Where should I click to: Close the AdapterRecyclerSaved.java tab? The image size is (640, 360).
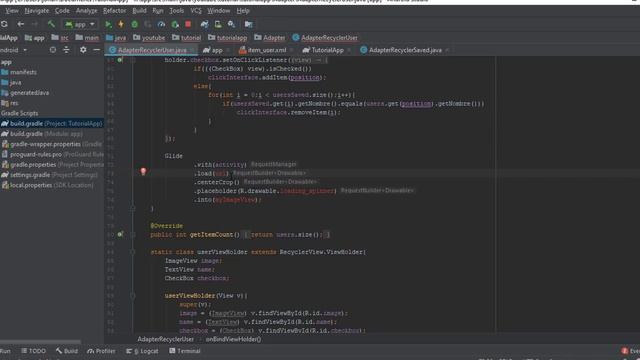click(x=447, y=50)
